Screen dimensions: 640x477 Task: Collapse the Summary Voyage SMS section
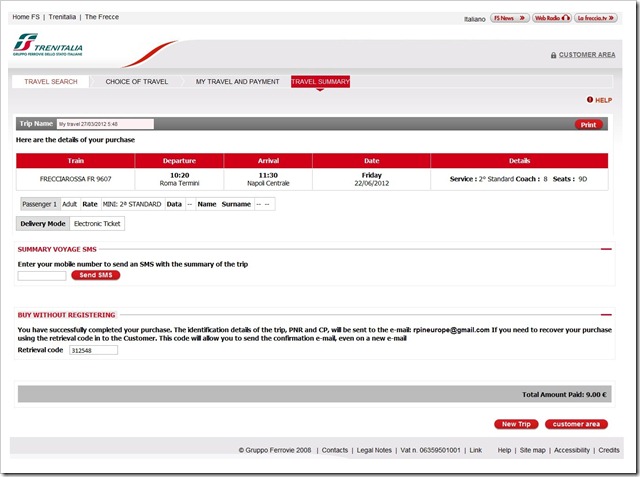click(606, 249)
